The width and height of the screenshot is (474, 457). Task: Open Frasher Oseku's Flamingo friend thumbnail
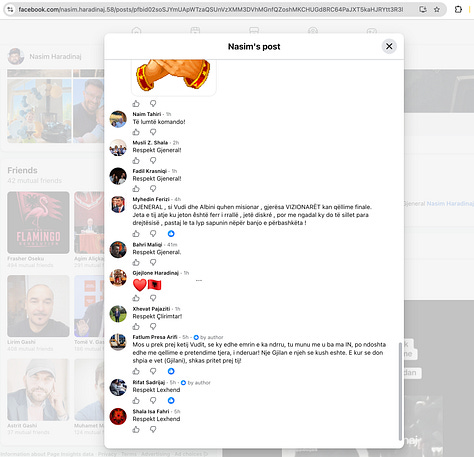pyautogui.click(x=38, y=223)
